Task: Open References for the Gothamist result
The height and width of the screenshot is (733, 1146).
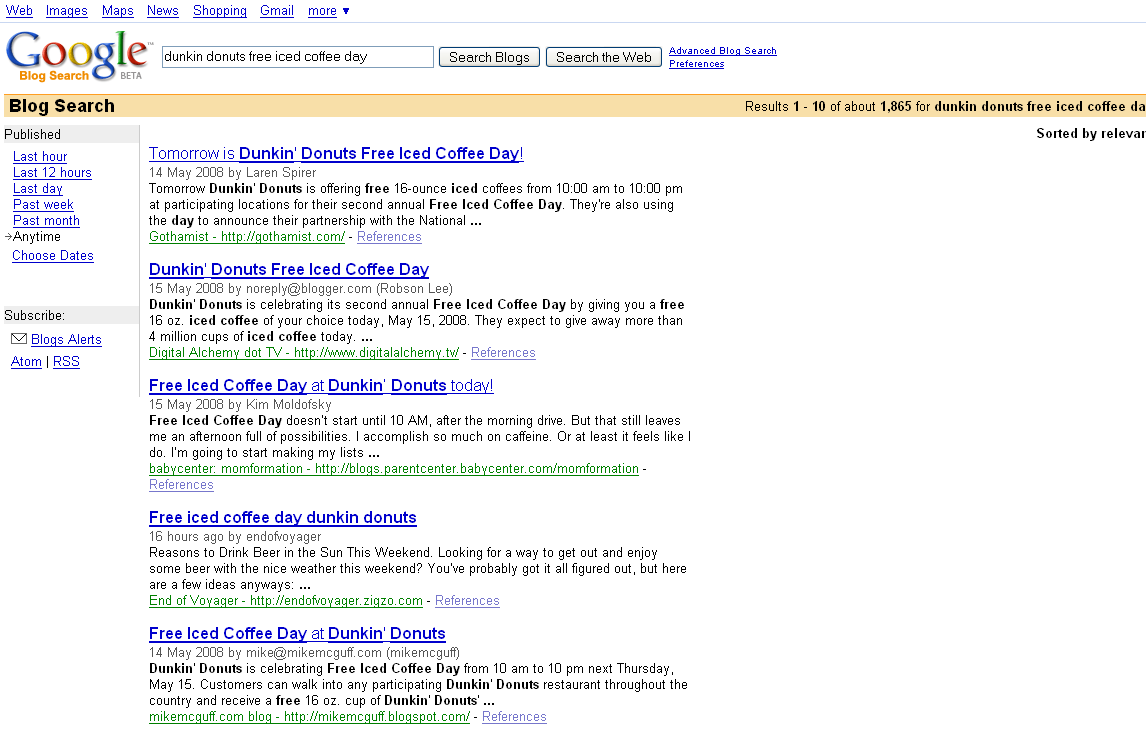Action: [x=389, y=237]
